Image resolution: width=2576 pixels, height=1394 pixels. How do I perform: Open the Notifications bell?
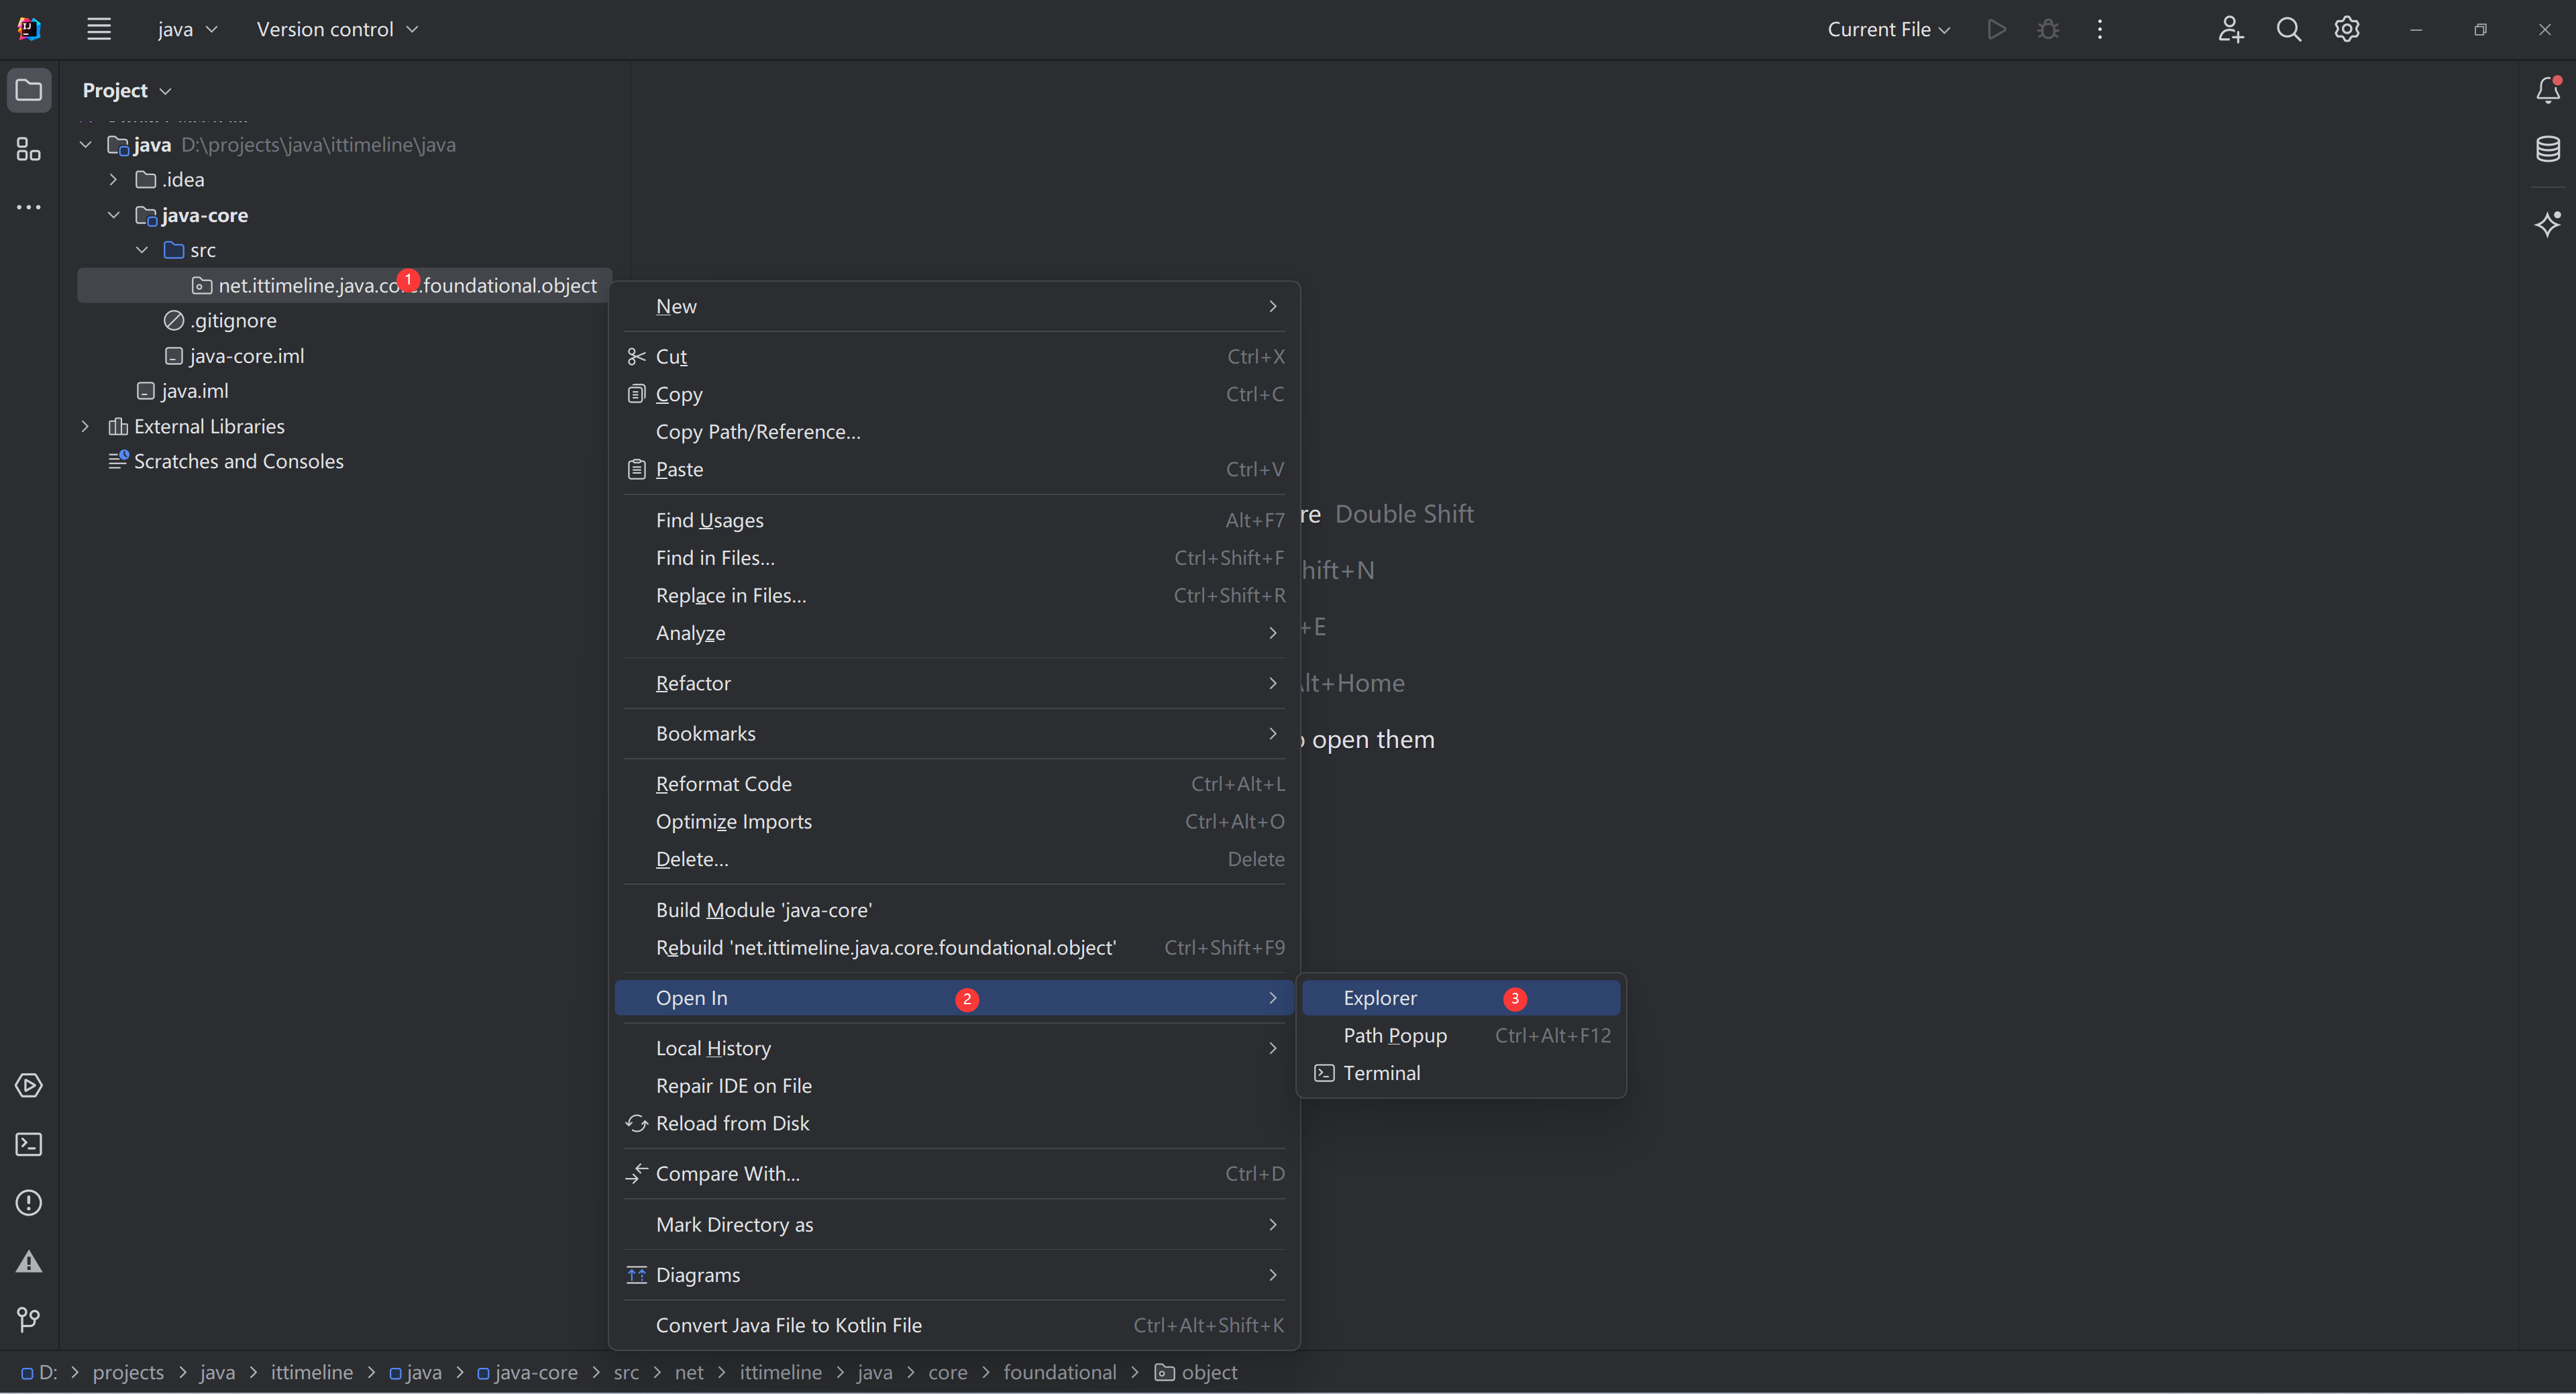click(x=2547, y=90)
